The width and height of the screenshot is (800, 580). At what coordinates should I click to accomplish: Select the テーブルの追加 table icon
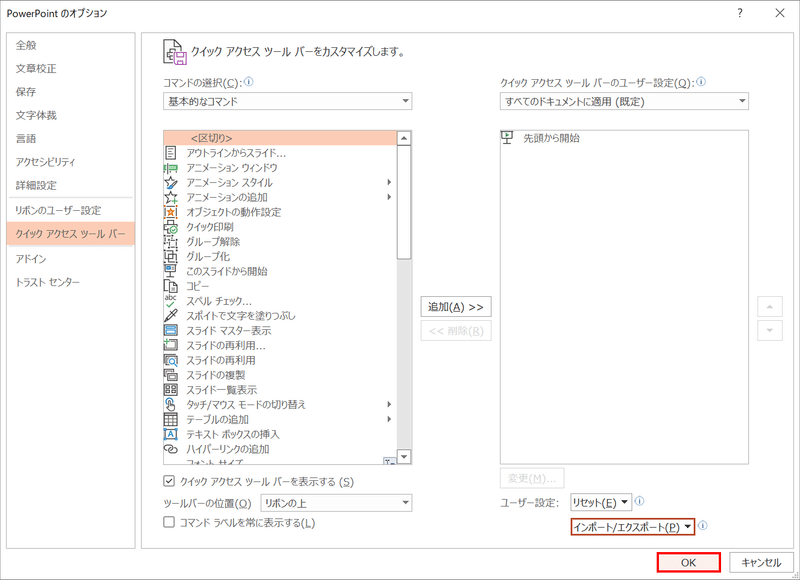point(171,419)
